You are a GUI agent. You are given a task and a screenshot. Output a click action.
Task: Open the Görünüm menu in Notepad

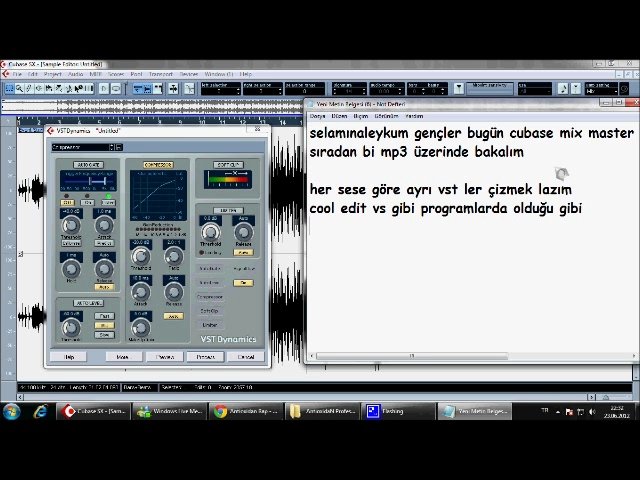point(386,116)
